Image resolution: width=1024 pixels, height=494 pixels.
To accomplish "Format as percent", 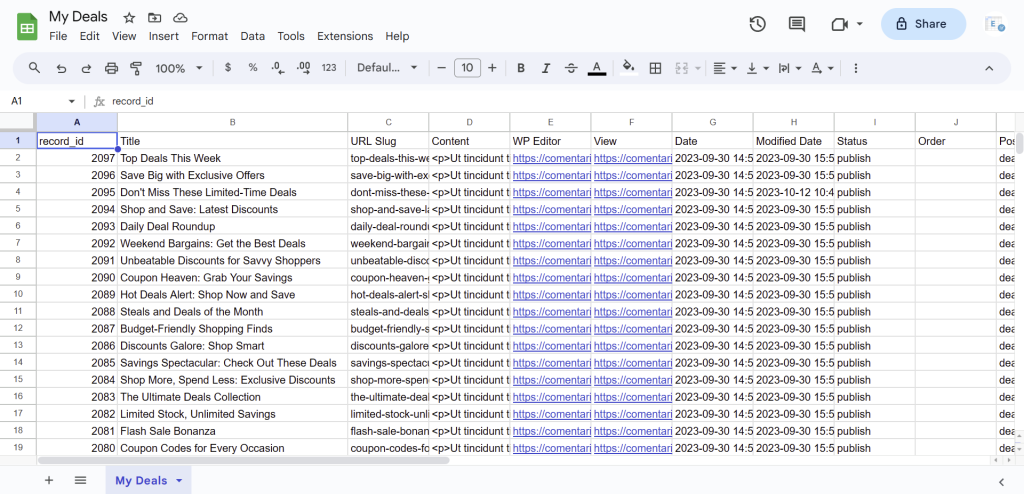I will coord(253,67).
